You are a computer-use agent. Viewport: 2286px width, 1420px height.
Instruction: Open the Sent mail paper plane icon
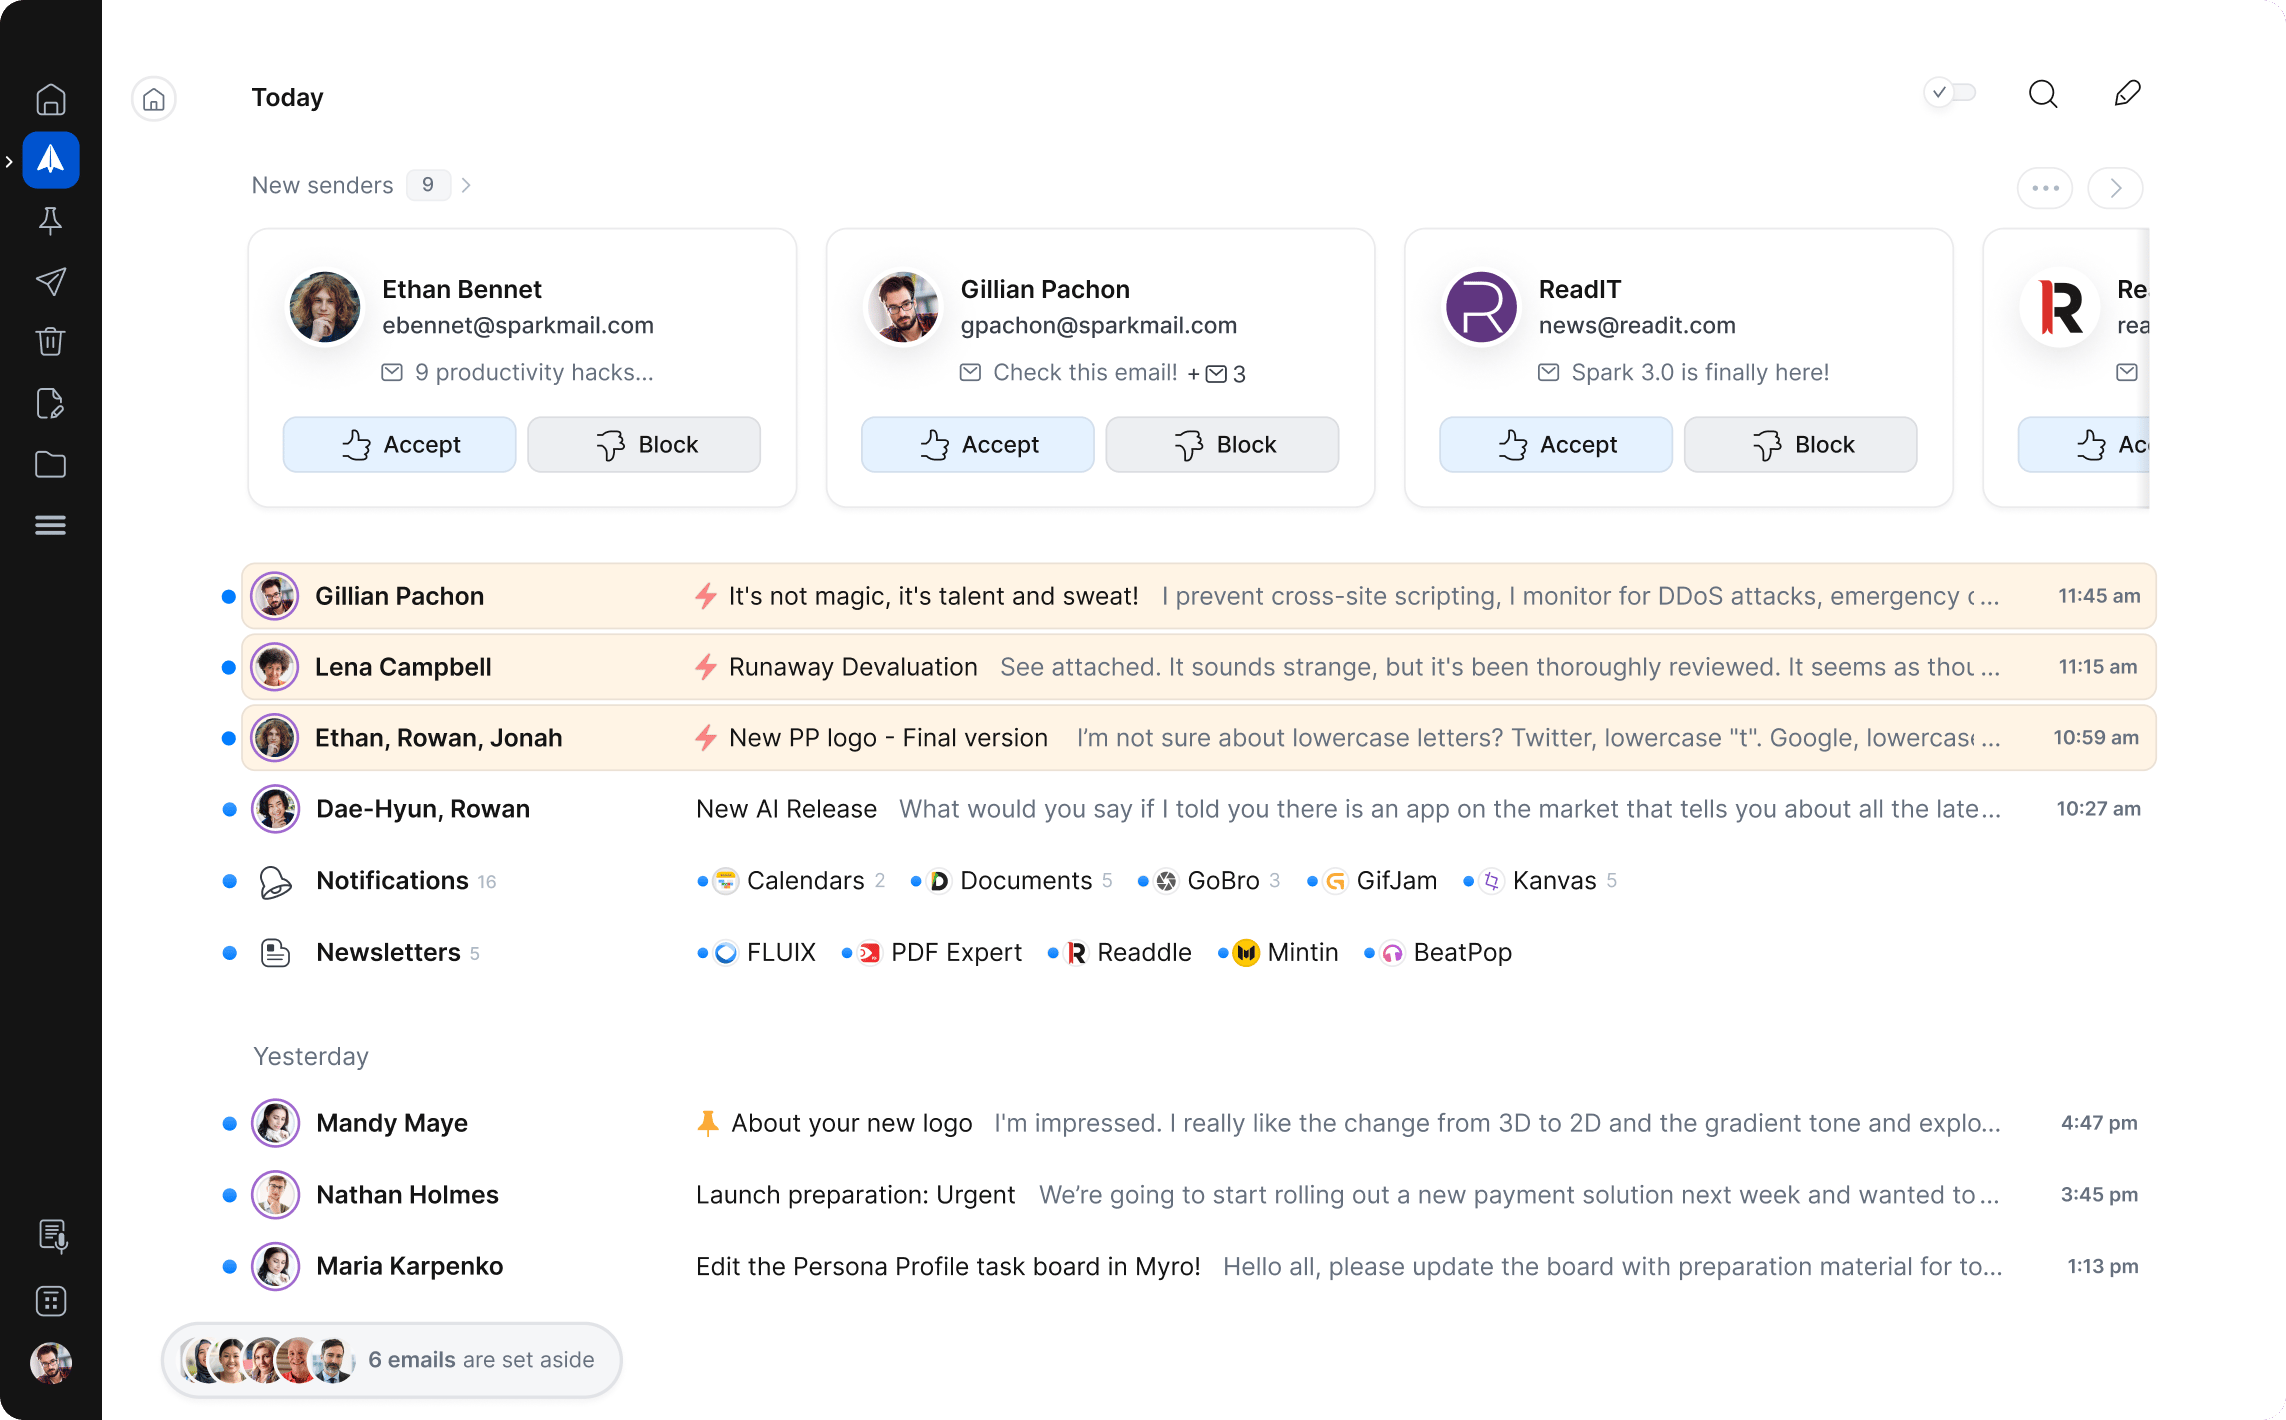[50, 281]
